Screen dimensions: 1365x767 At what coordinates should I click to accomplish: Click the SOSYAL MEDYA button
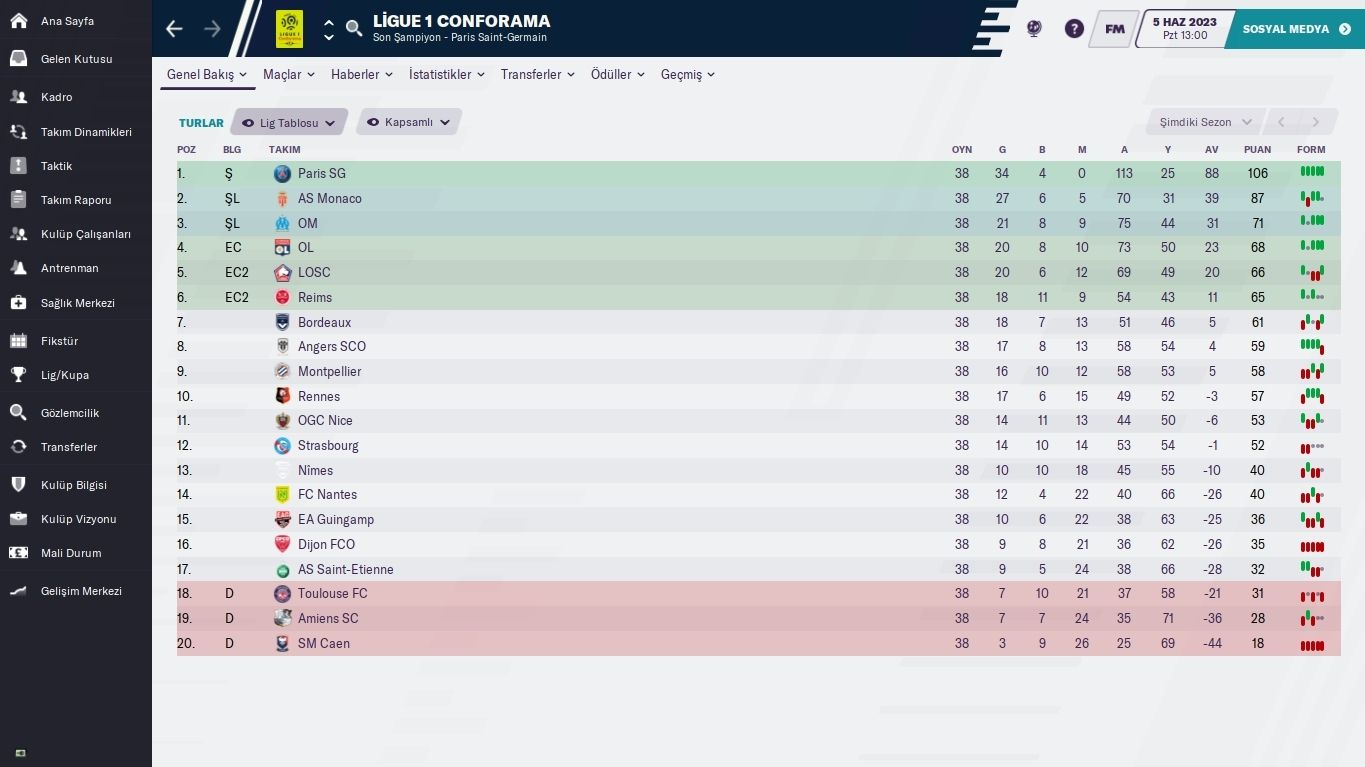tap(1295, 29)
